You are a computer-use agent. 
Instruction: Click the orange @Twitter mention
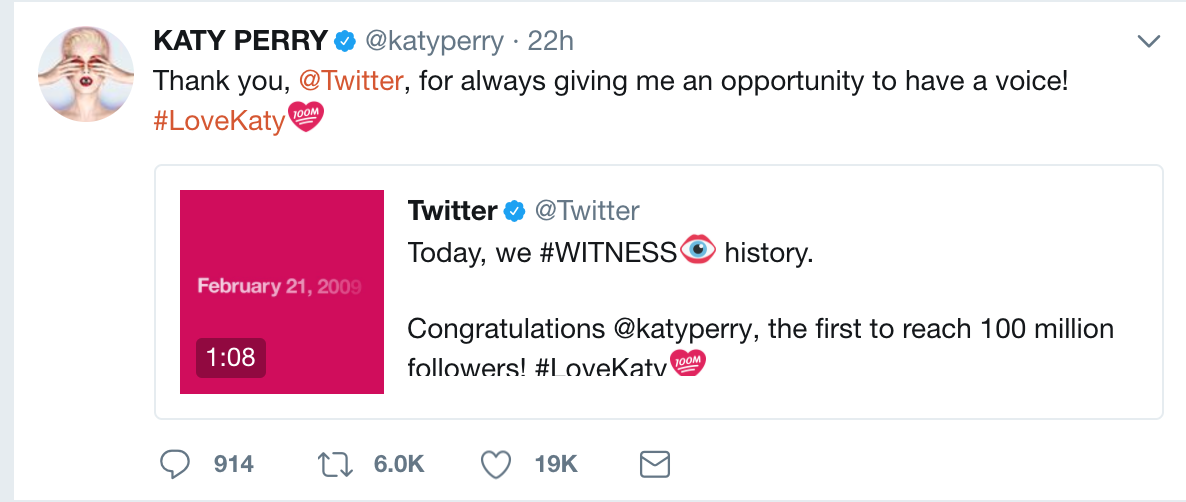350,80
